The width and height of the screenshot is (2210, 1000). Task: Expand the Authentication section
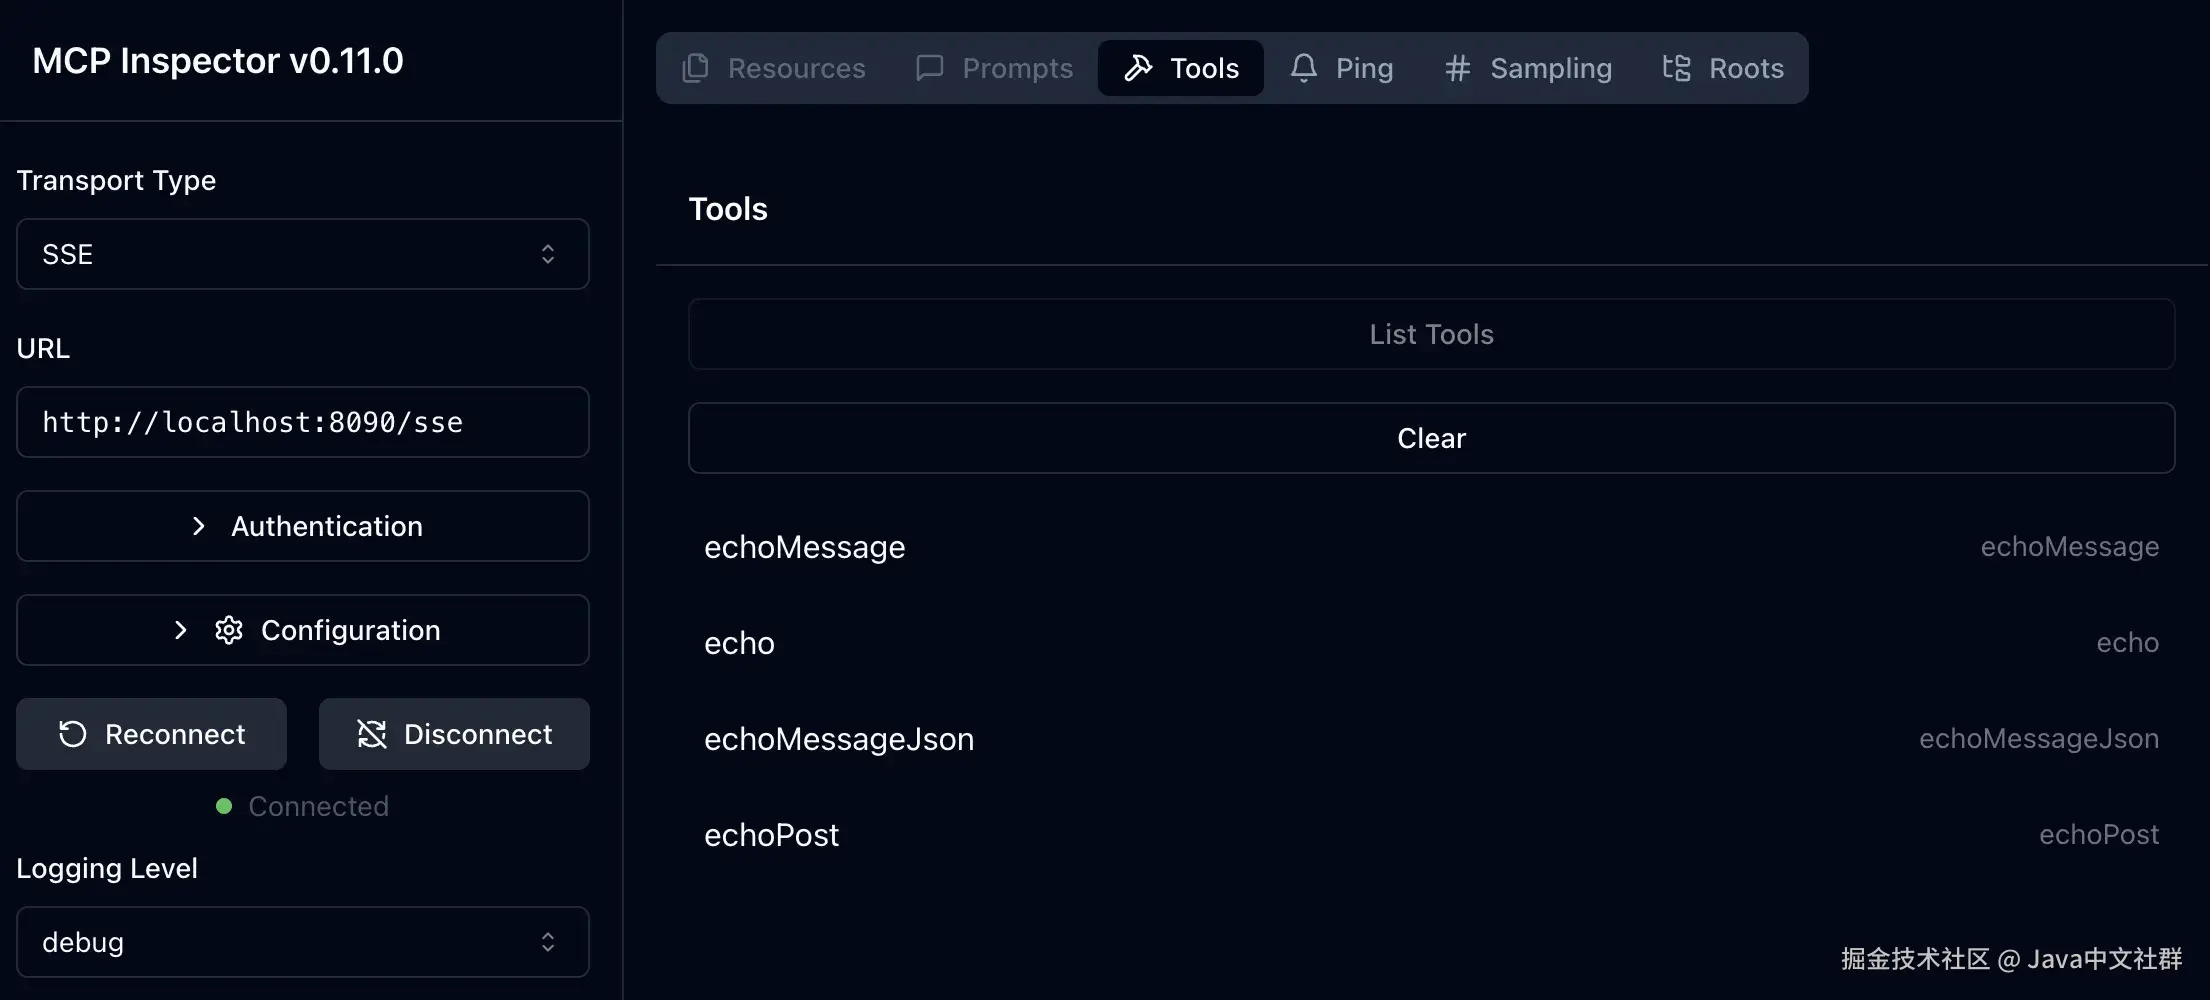tap(302, 526)
